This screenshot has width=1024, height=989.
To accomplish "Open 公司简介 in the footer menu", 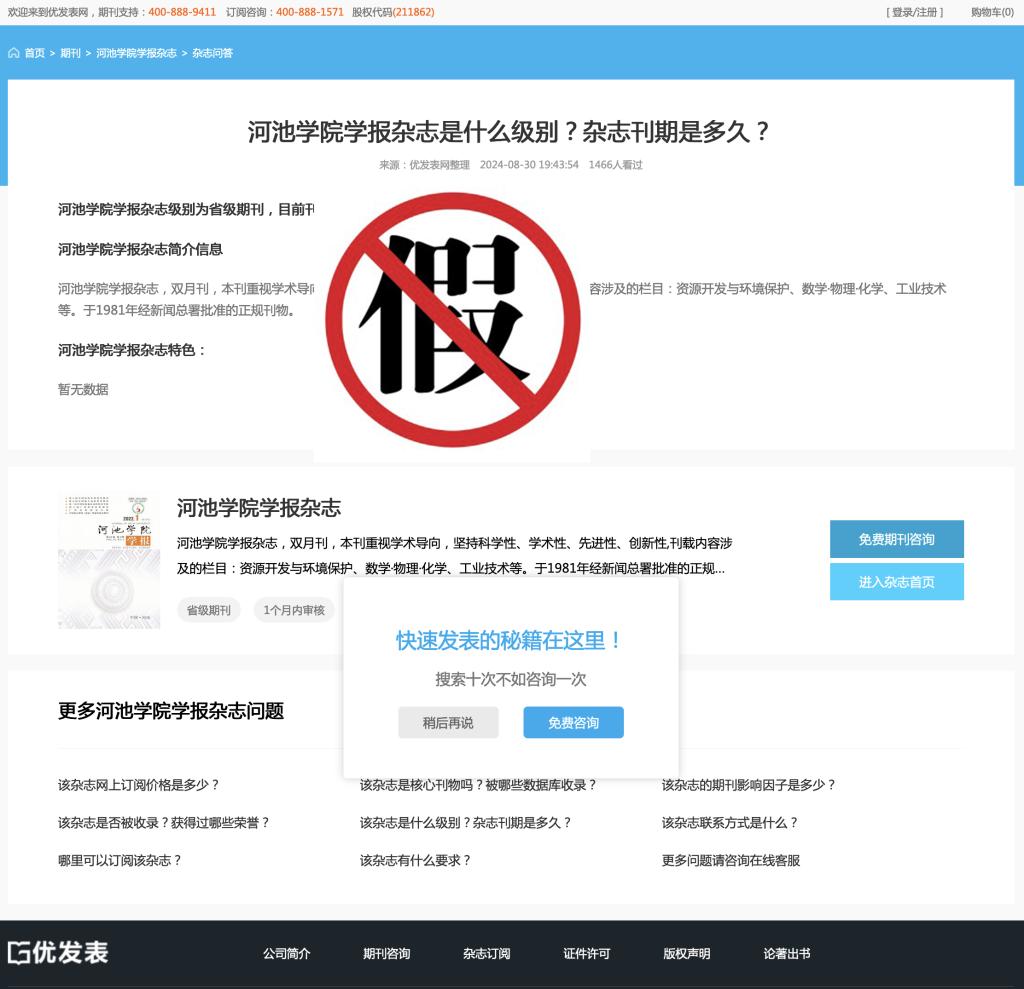I will (286, 953).
